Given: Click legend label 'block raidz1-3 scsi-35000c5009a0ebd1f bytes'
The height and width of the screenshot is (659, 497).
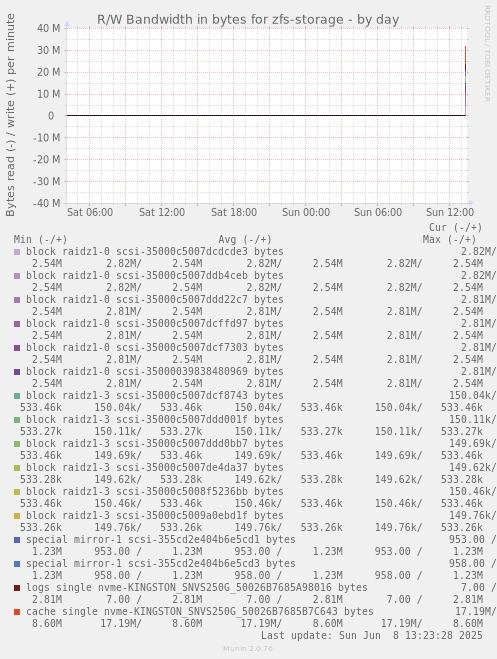Looking at the screenshot, I should coord(155,515).
